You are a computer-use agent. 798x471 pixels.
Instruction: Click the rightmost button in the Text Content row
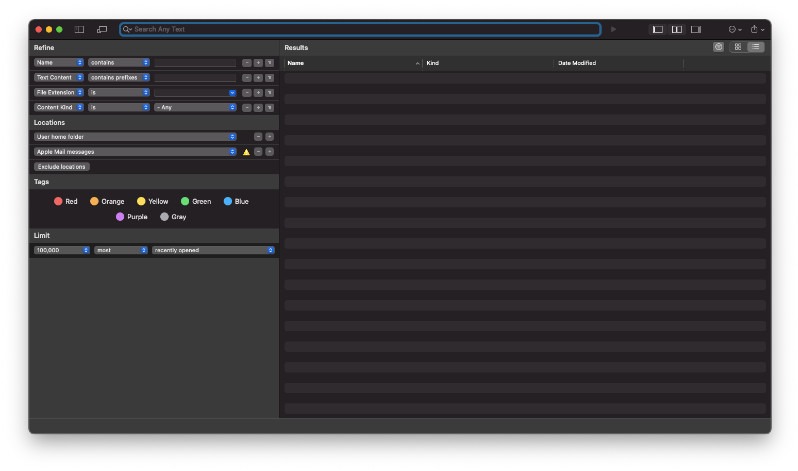coord(270,77)
